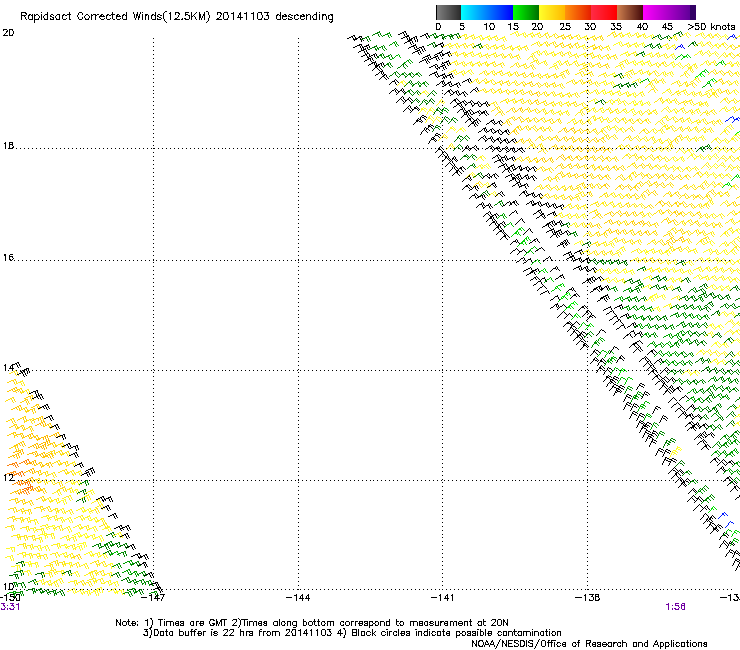Click the longitude label '-138'
740x650 pixels.
pos(588,598)
